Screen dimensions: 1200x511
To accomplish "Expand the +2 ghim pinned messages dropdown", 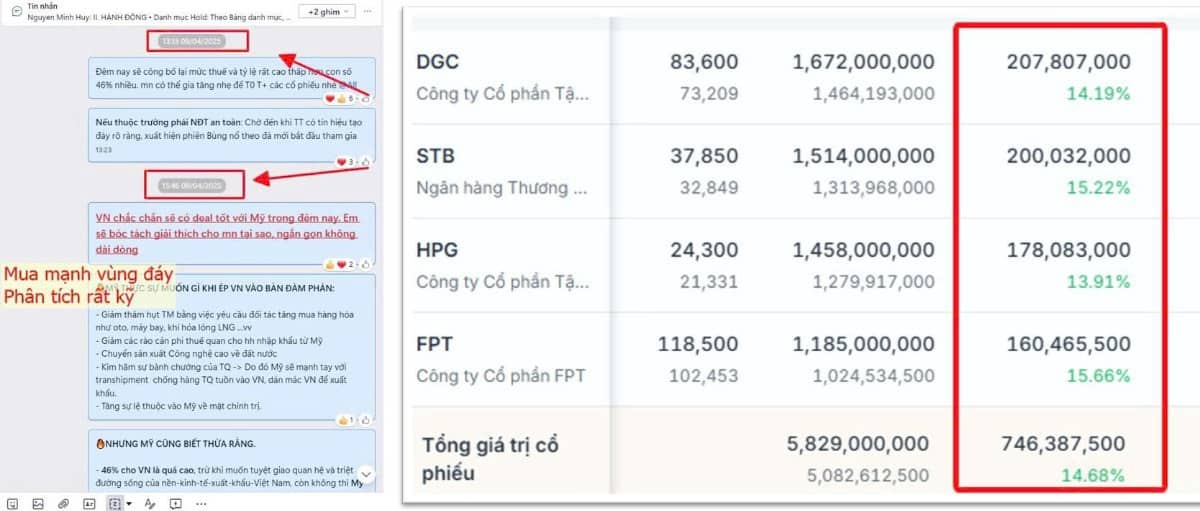I will coord(329,11).
